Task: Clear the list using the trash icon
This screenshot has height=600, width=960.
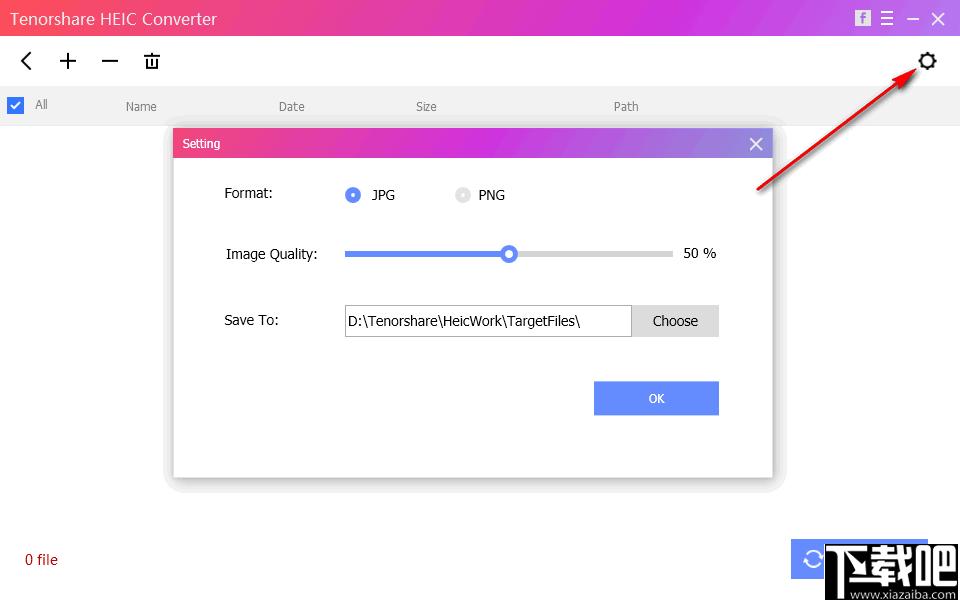Action: click(152, 61)
